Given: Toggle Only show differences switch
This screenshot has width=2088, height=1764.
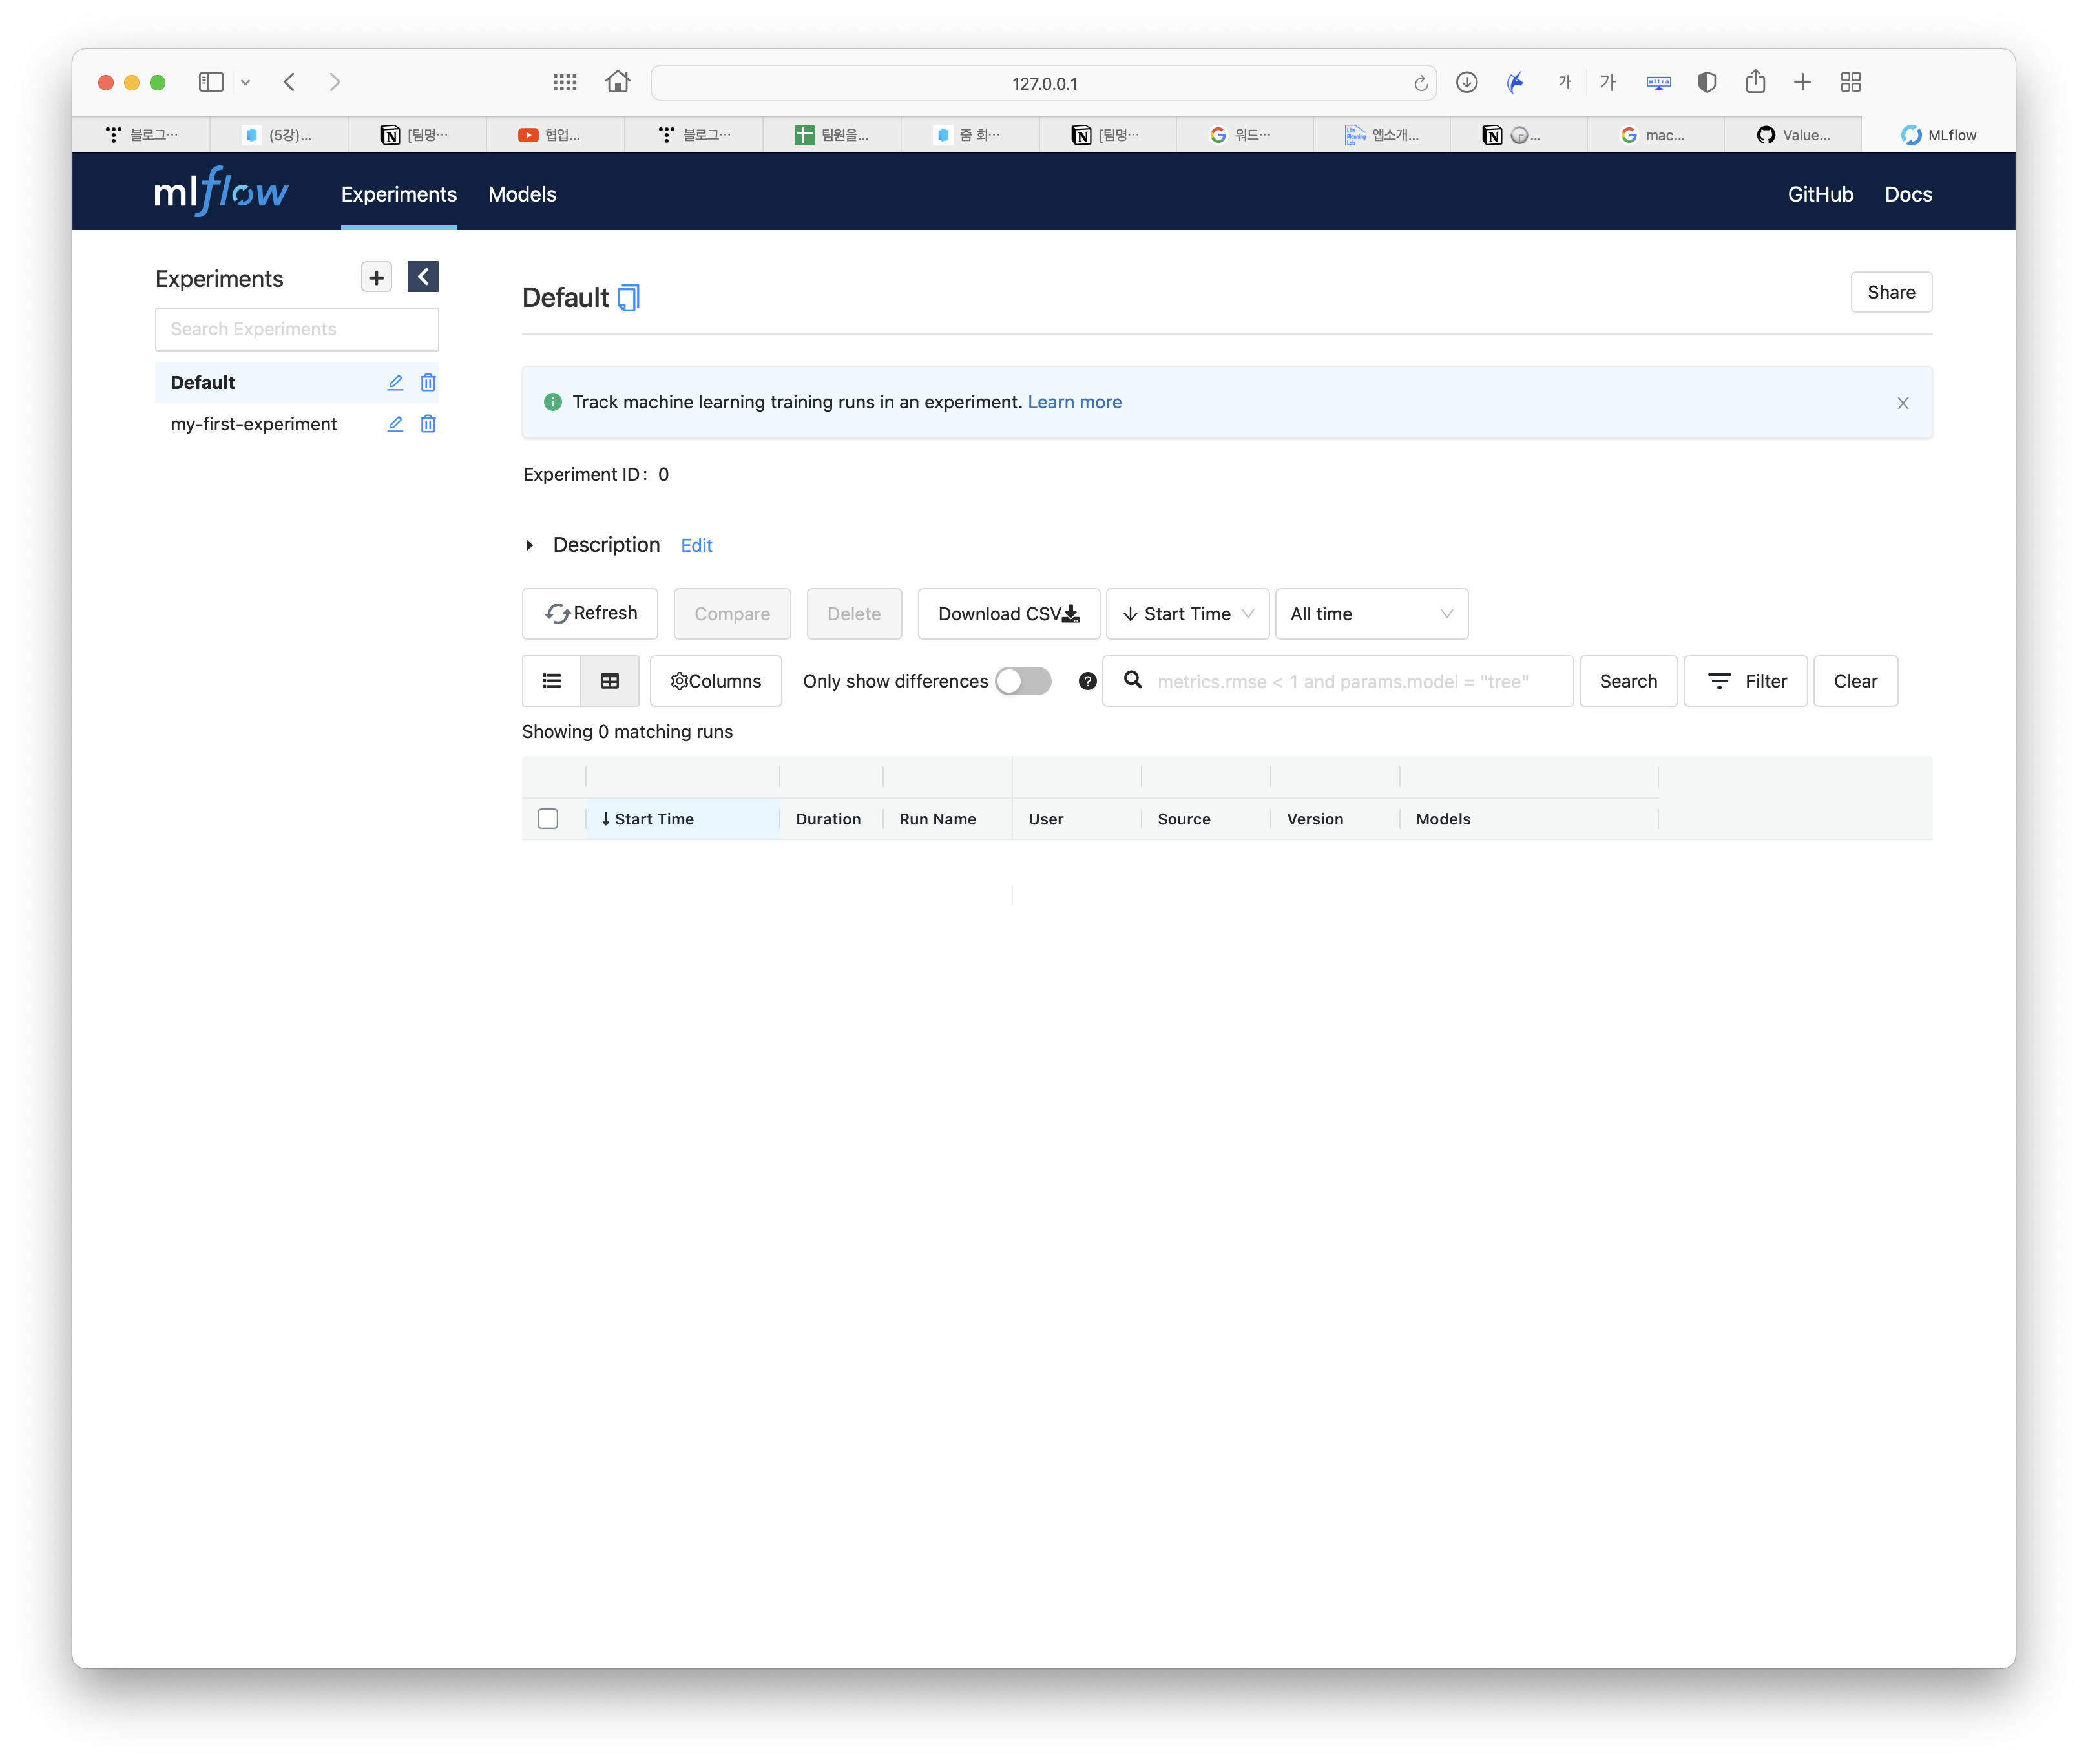Looking at the screenshot, I should click(1023, 681).
